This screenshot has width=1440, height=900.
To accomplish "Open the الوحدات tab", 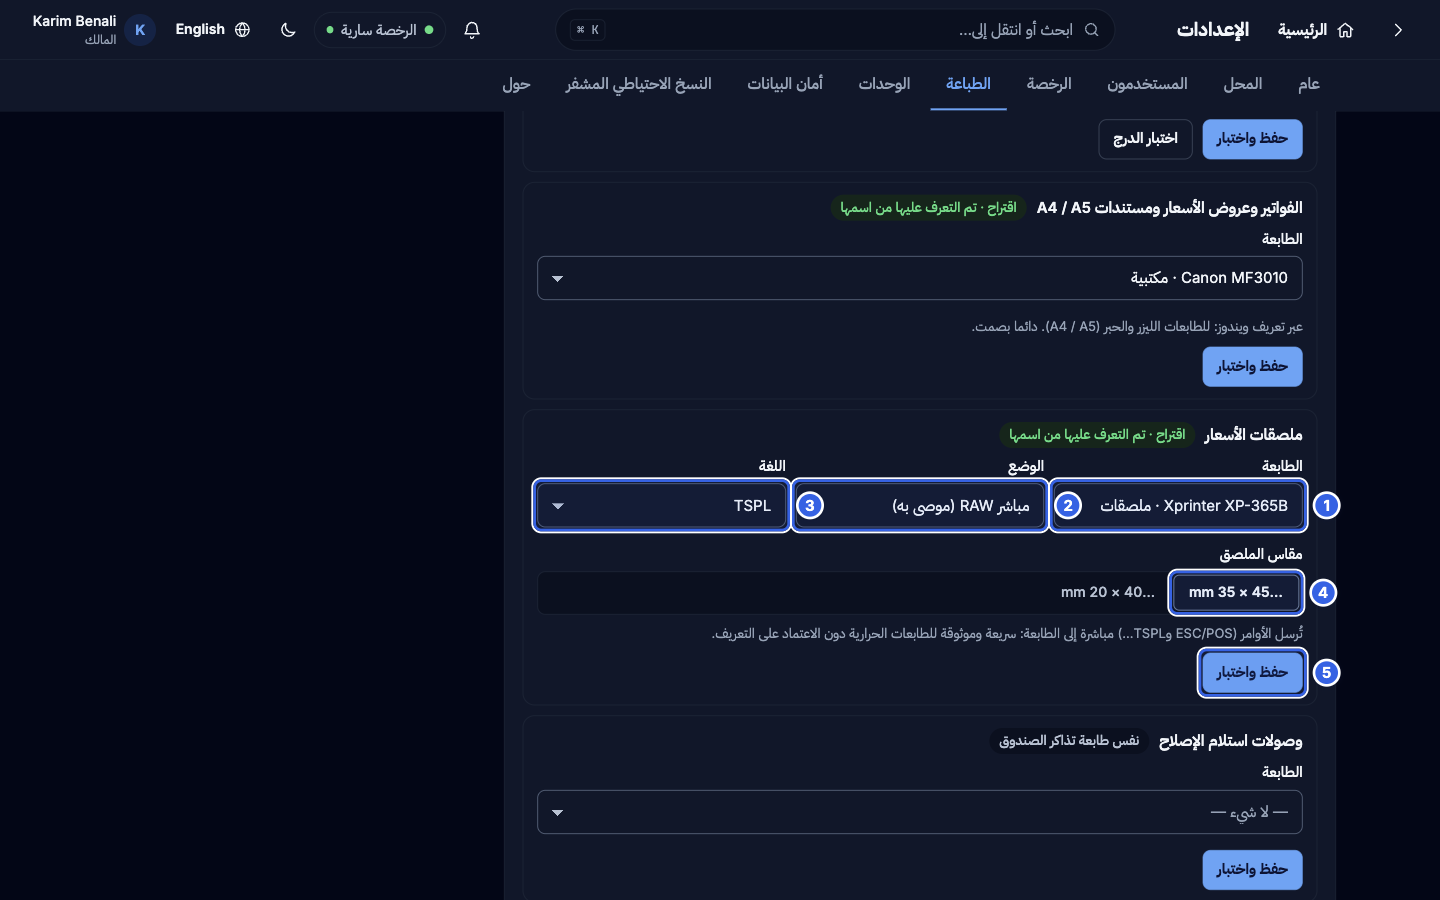I will click(884, 84).
